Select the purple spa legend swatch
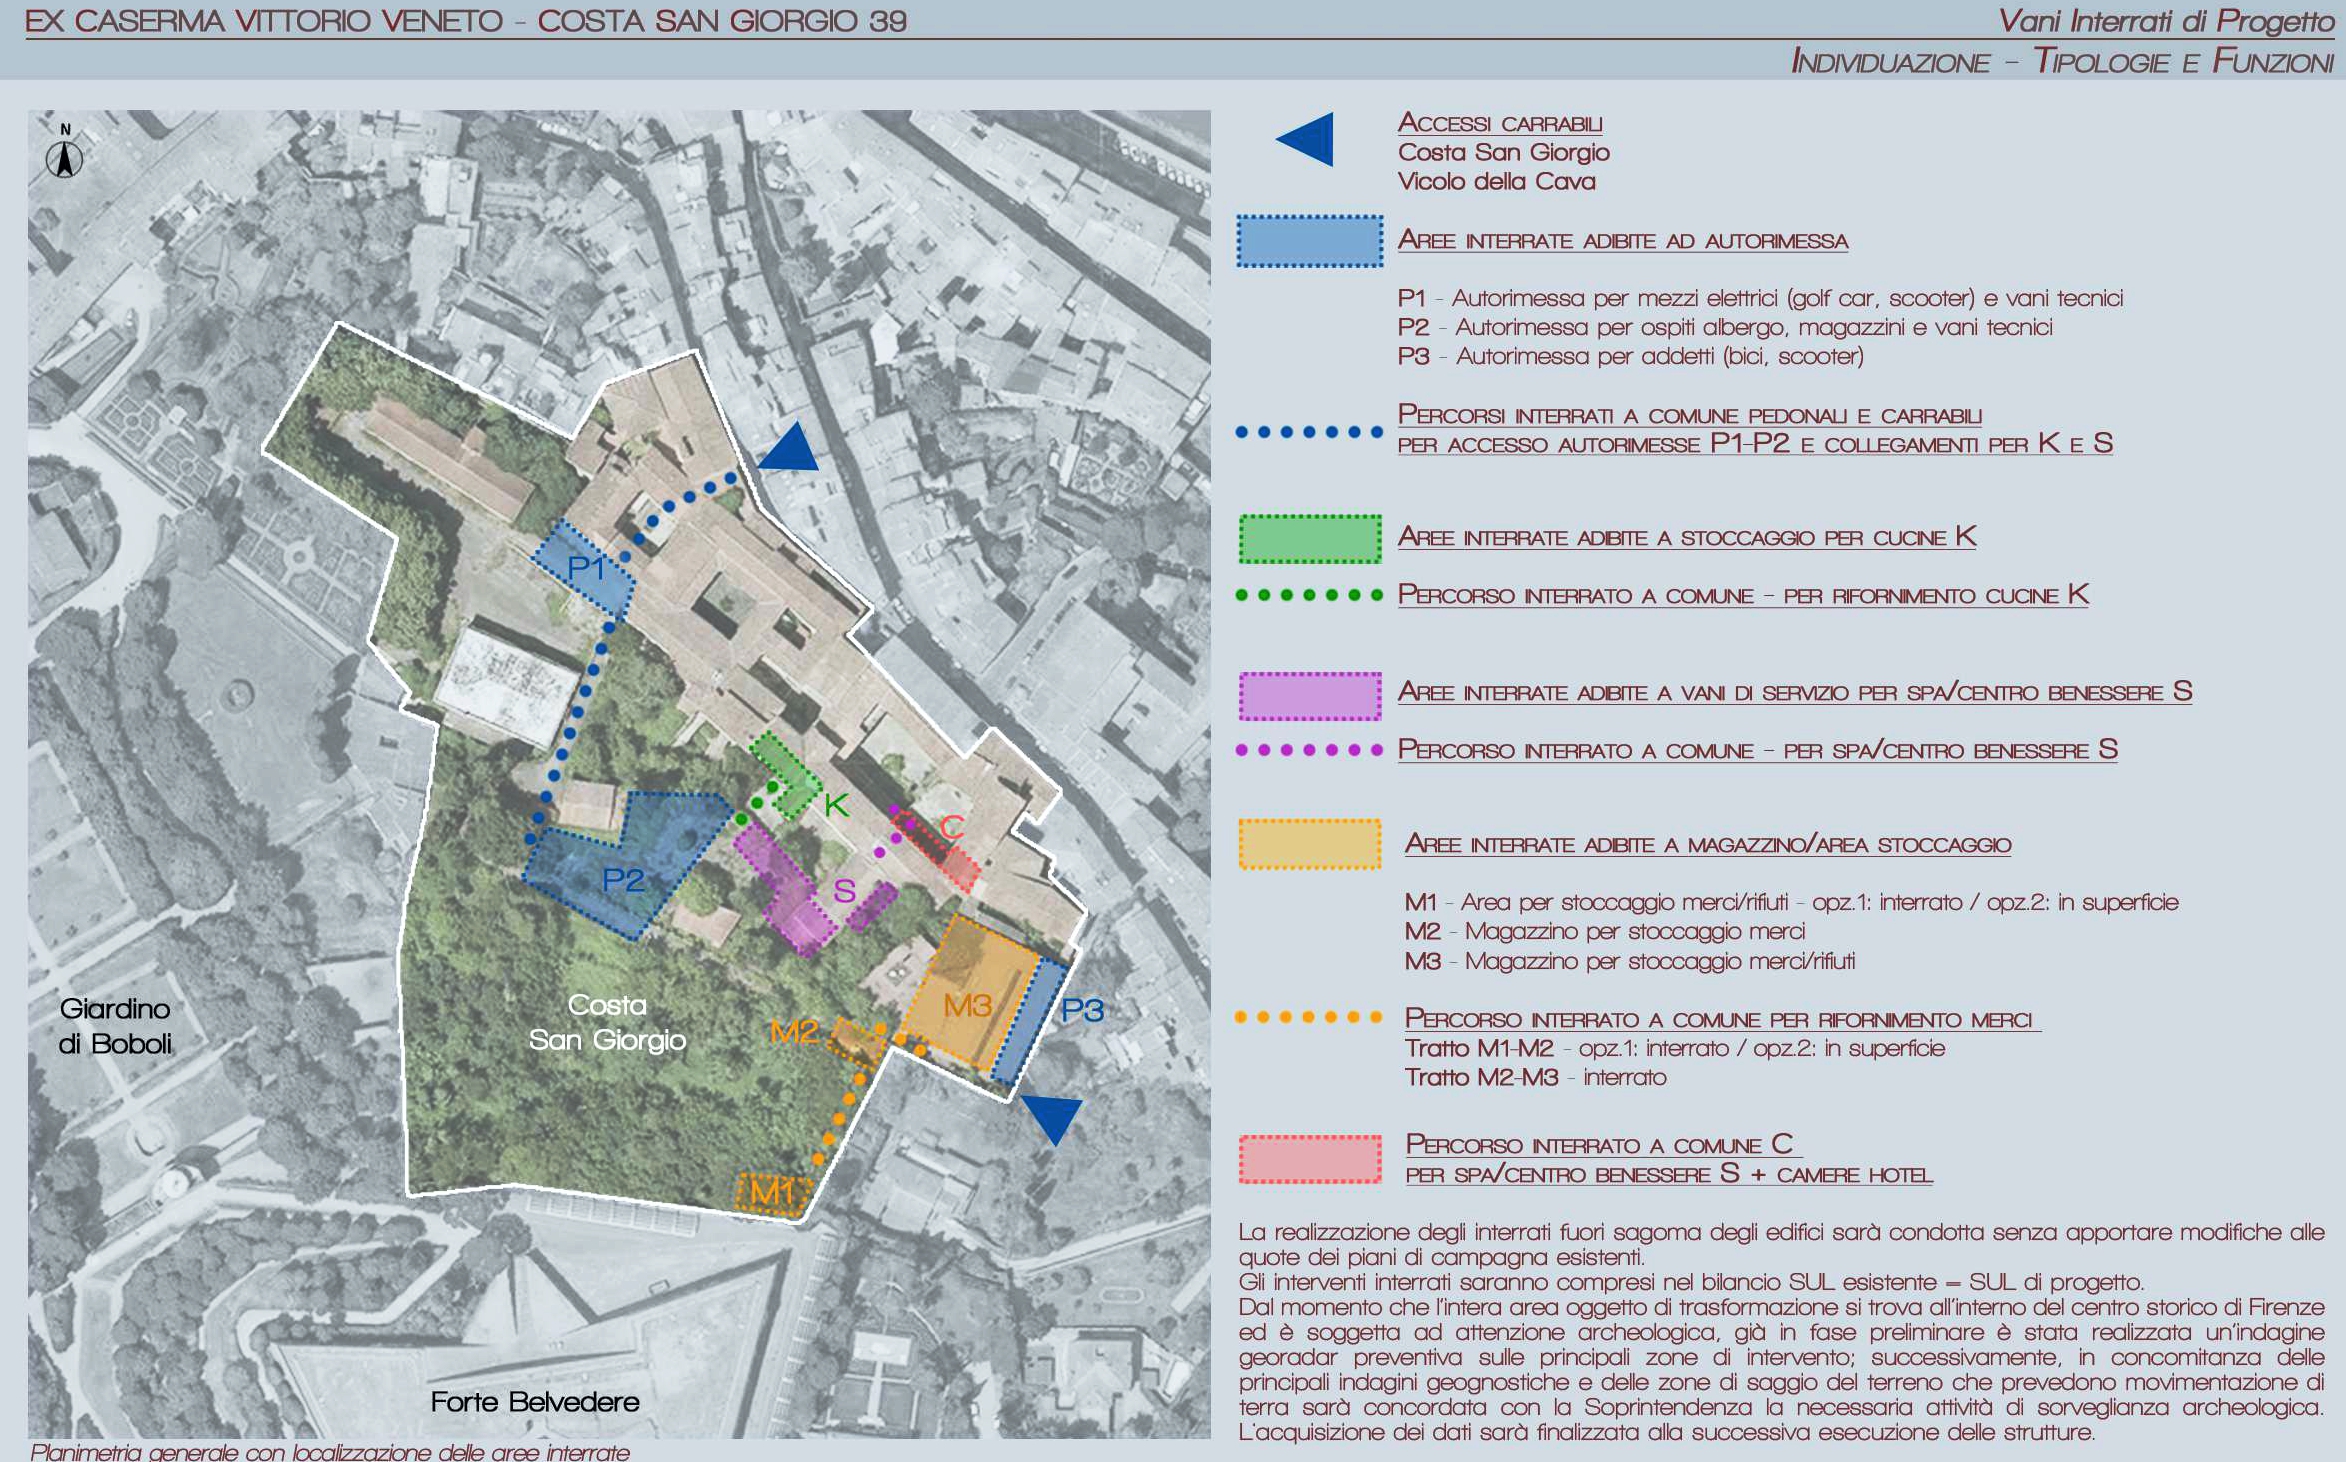 [1310, 696]
